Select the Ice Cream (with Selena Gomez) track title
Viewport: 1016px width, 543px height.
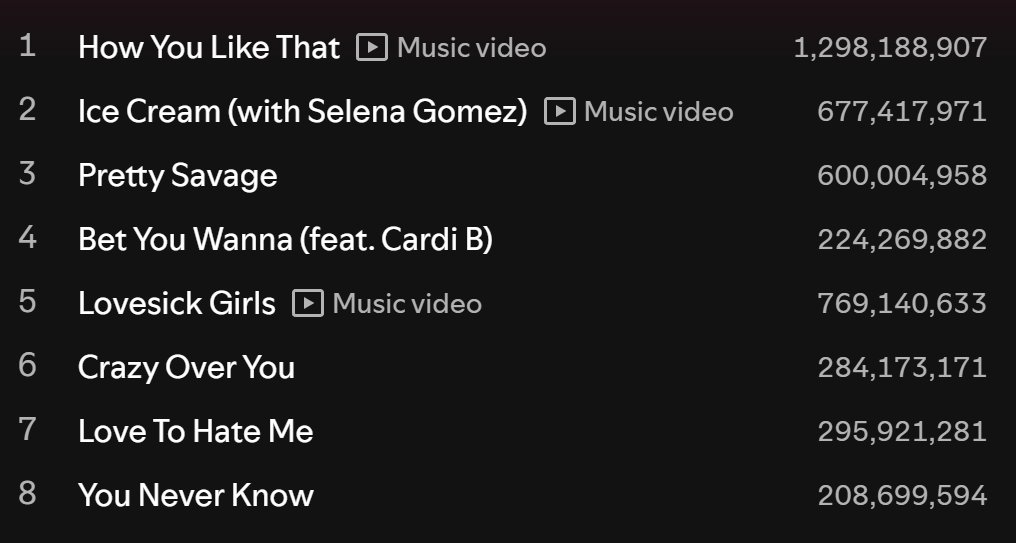click(303, 111)
